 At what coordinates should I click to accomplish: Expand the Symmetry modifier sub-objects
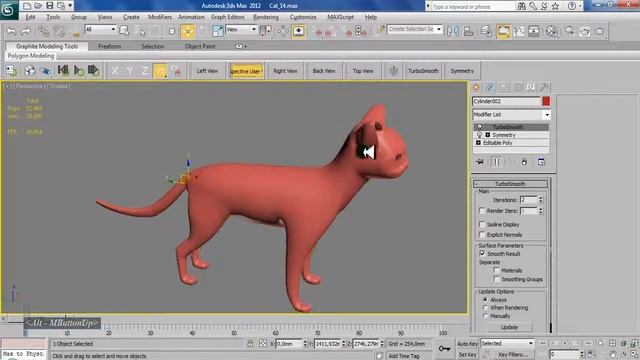point(488,135)
